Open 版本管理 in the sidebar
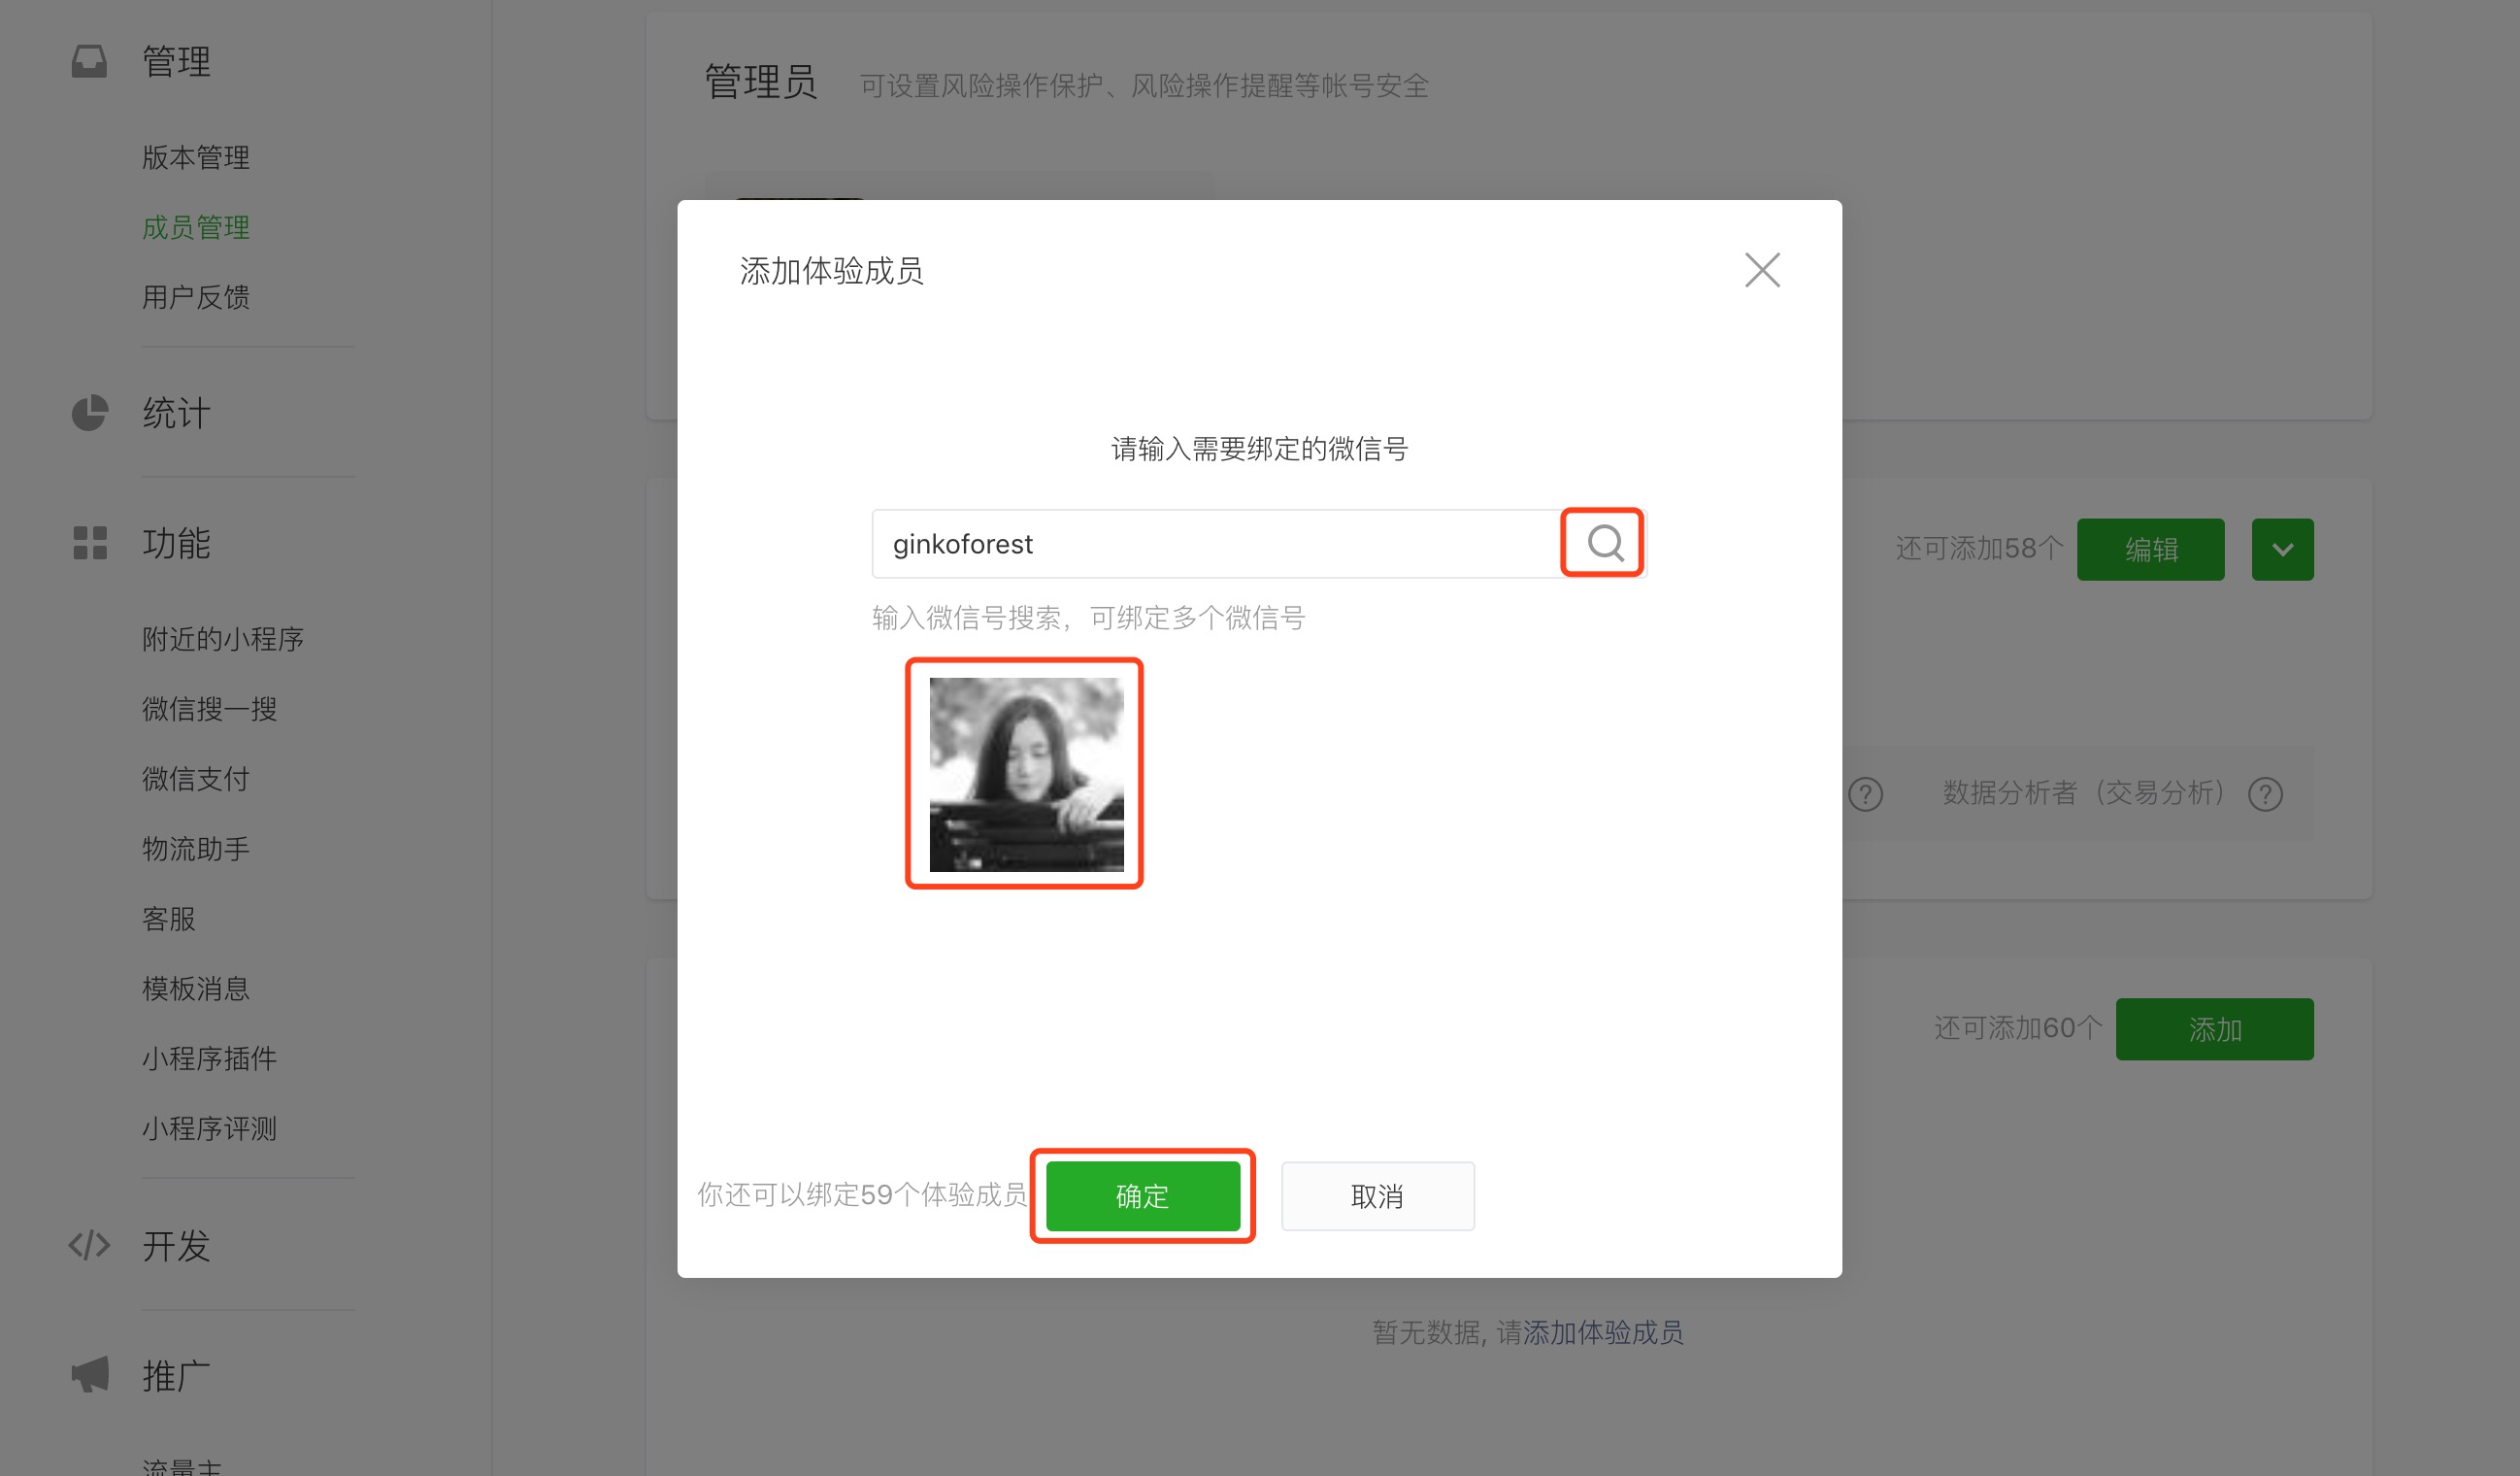The image size is (2520, 1476). click(196, 157)
